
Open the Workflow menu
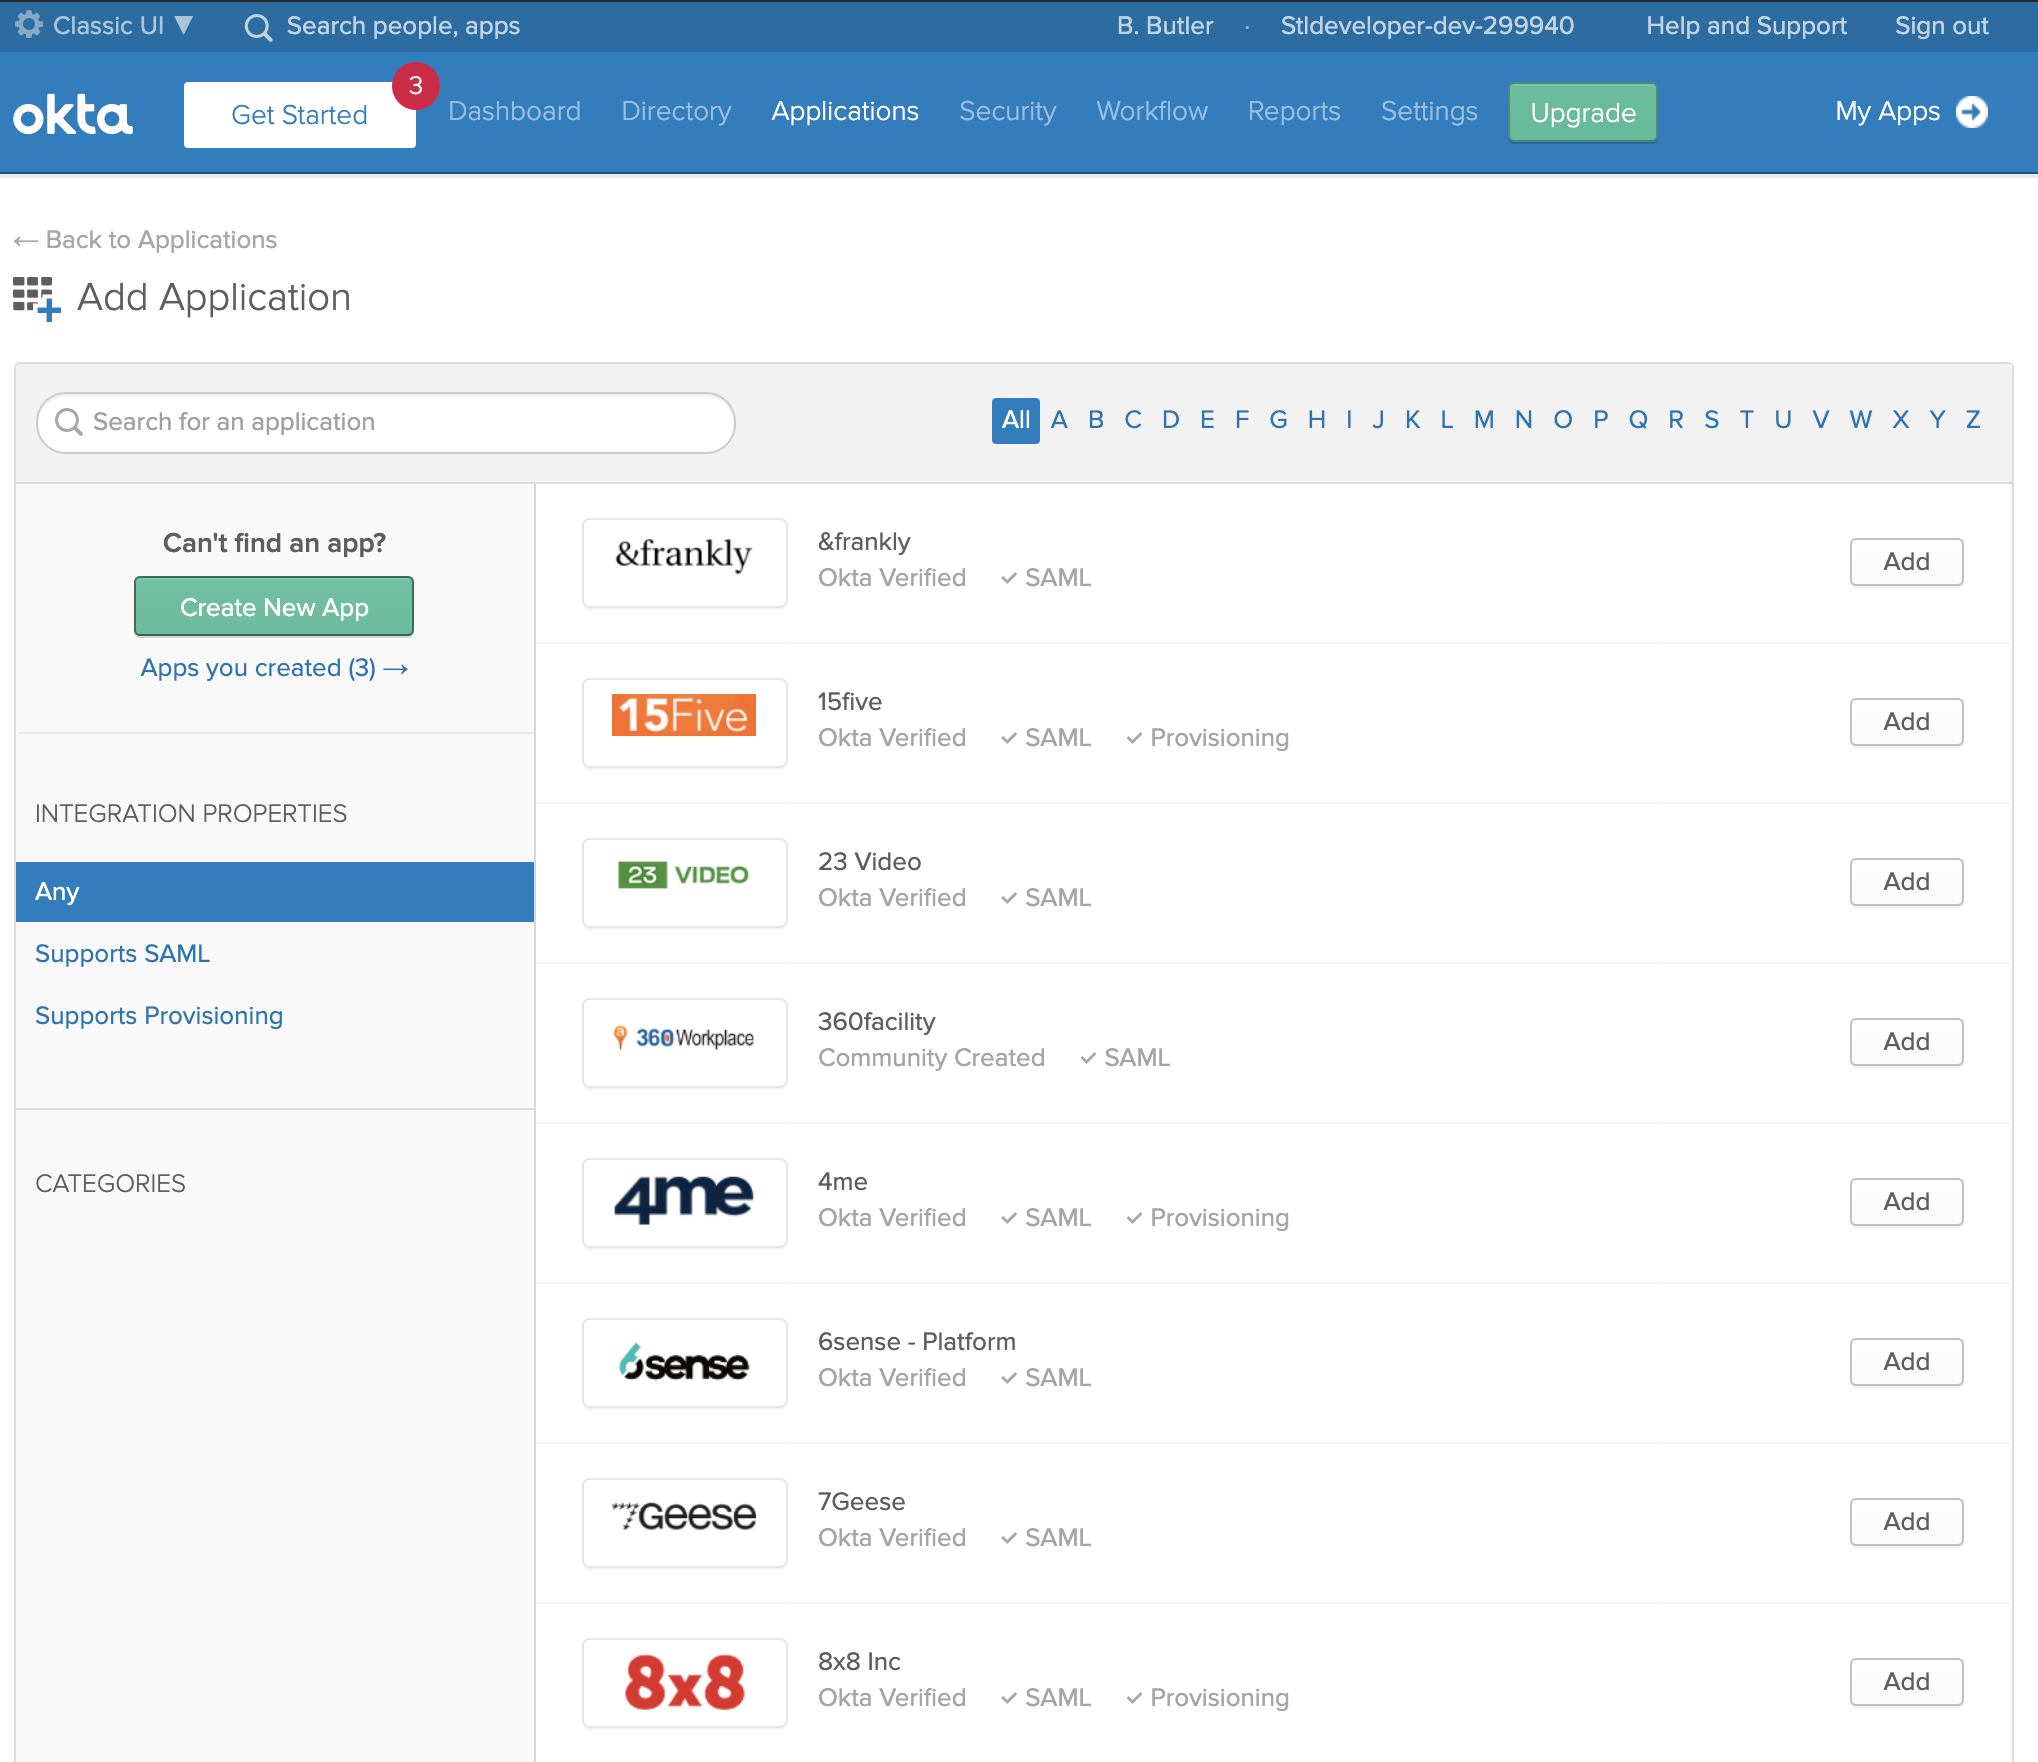(1152, 111)
